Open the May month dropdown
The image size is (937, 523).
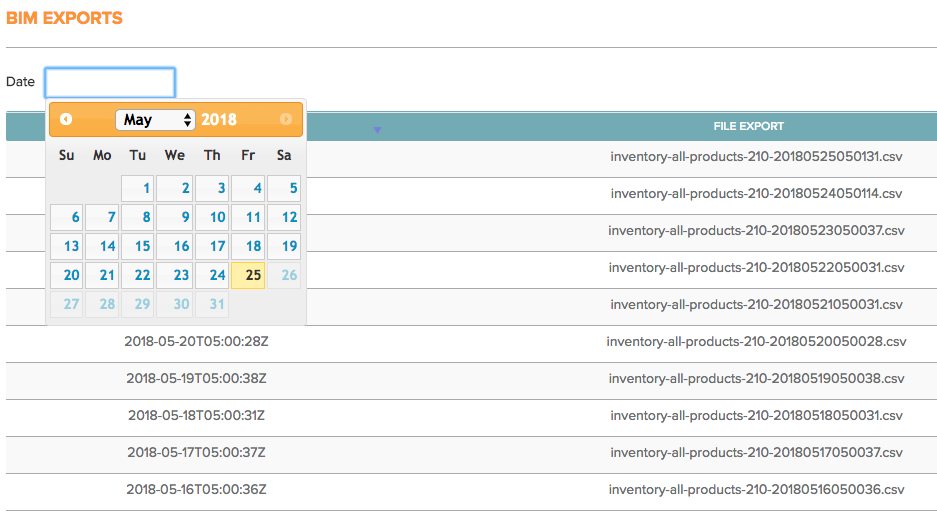pos(156,120)
